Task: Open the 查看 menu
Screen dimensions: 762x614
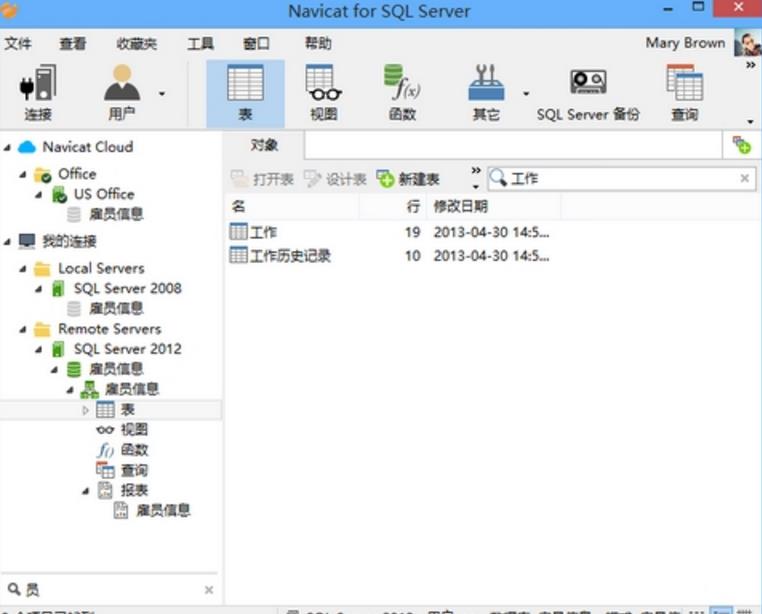Action: [73, 44]
